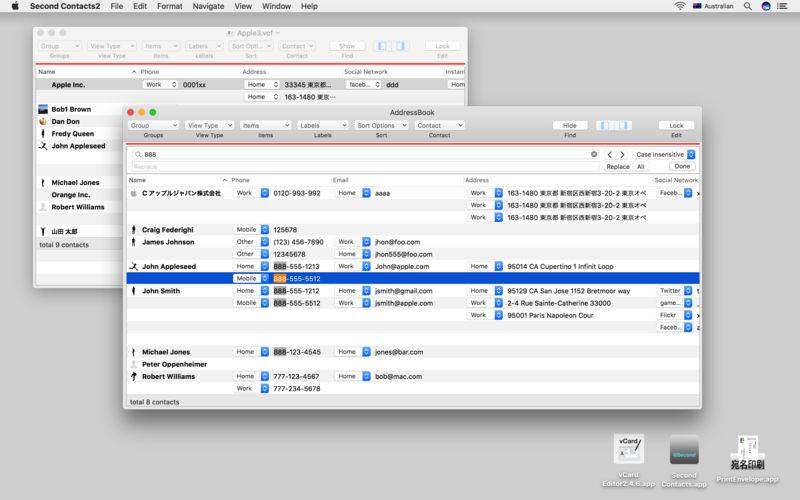800x500 pixels.
Task: Go to next search match
Action: (x=622, y=154)
